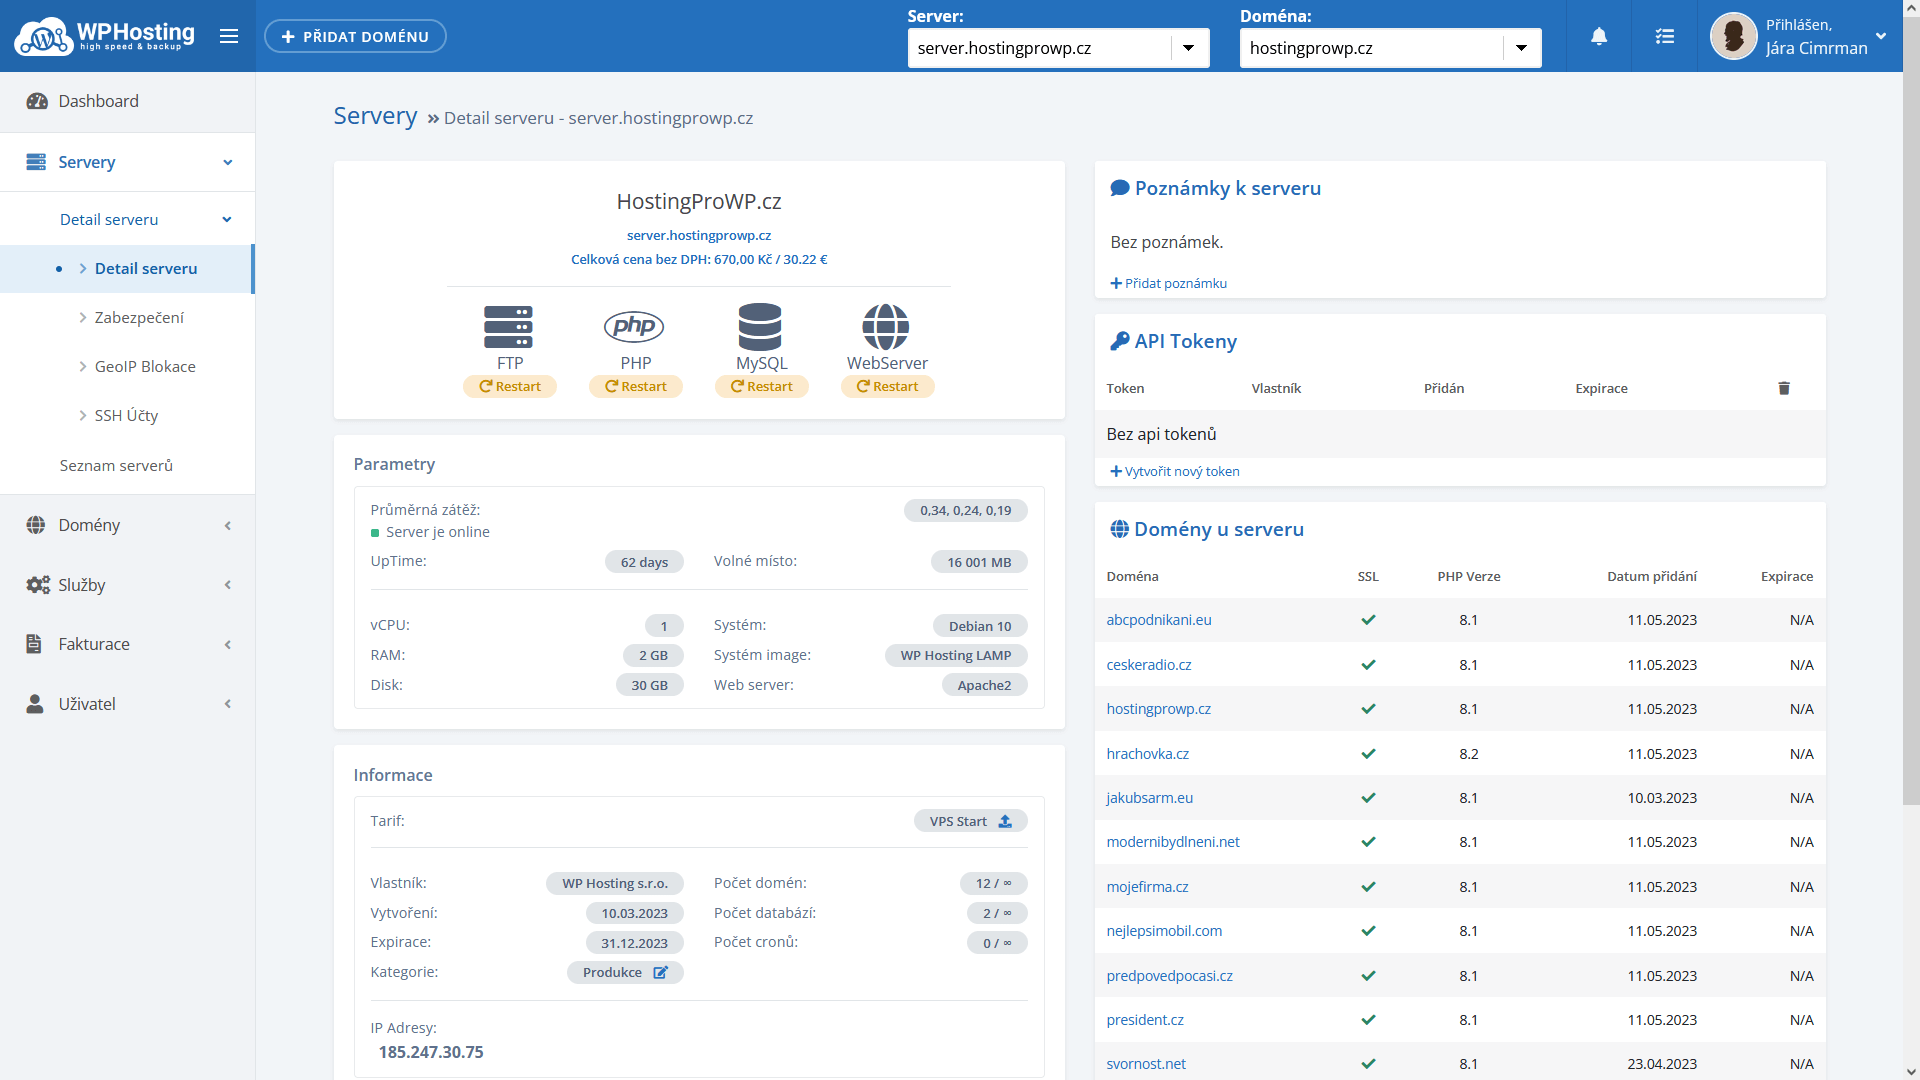
Task: Click upgrade icon next to VPS Start
Action: (1005, 821)
